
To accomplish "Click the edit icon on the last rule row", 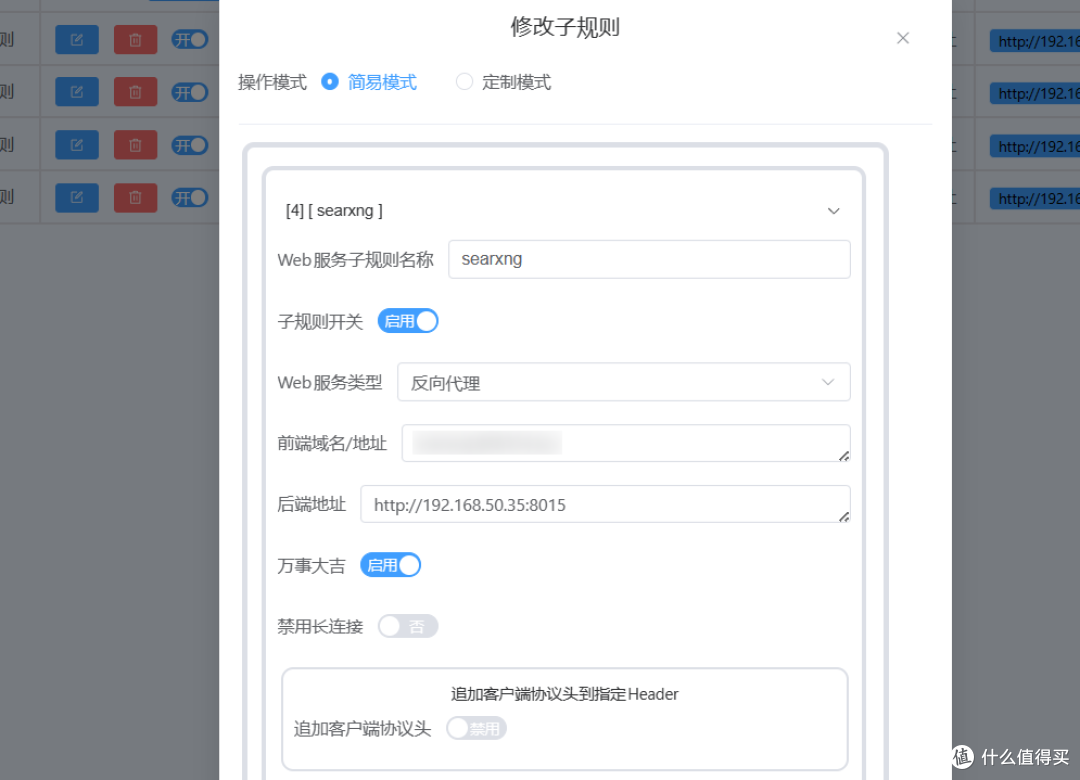I will pyautogui.click(x=77, y=197).
